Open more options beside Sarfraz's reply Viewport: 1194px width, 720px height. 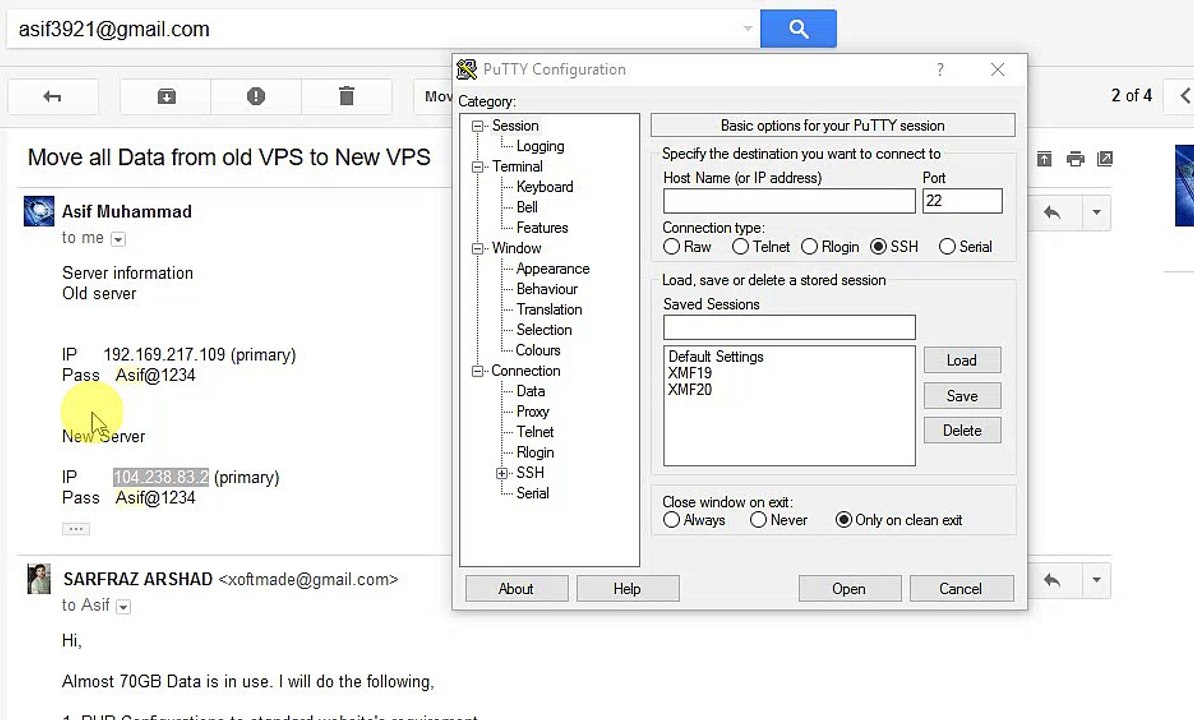[1097, 580]
